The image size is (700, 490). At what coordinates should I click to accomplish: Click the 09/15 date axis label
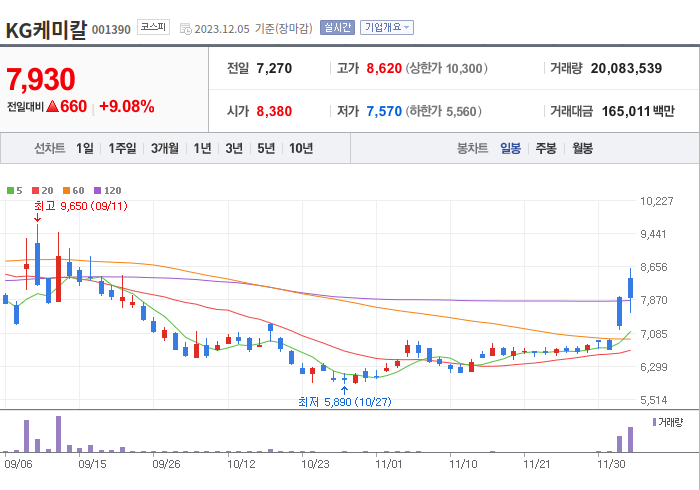92,464
